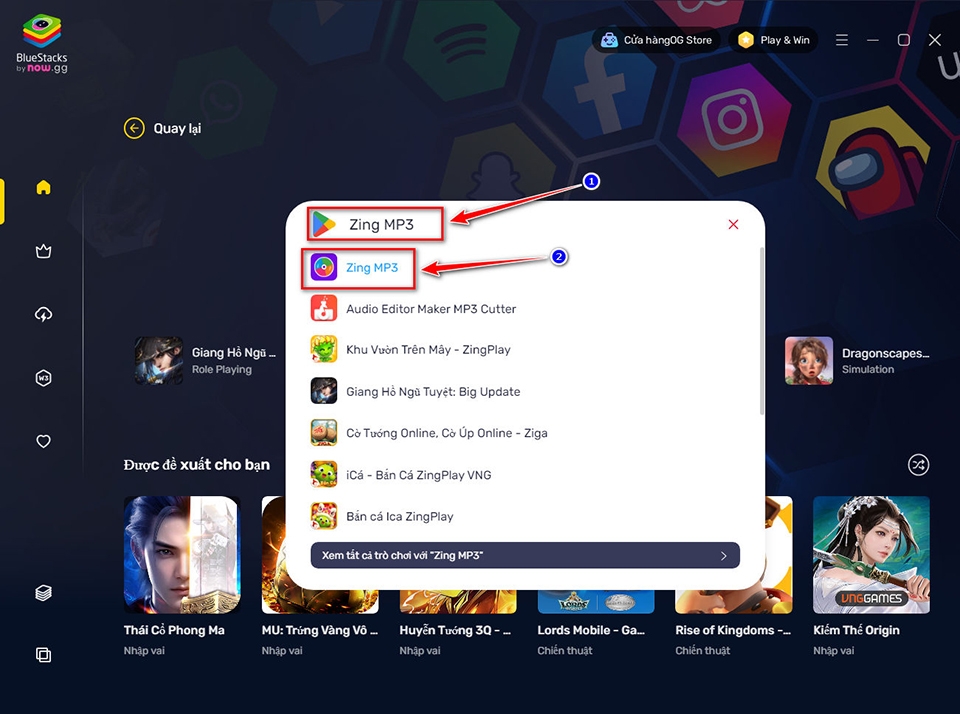Select Giang Hồ Ngũ Tuyệt: Big Update result

pos(433,392)
